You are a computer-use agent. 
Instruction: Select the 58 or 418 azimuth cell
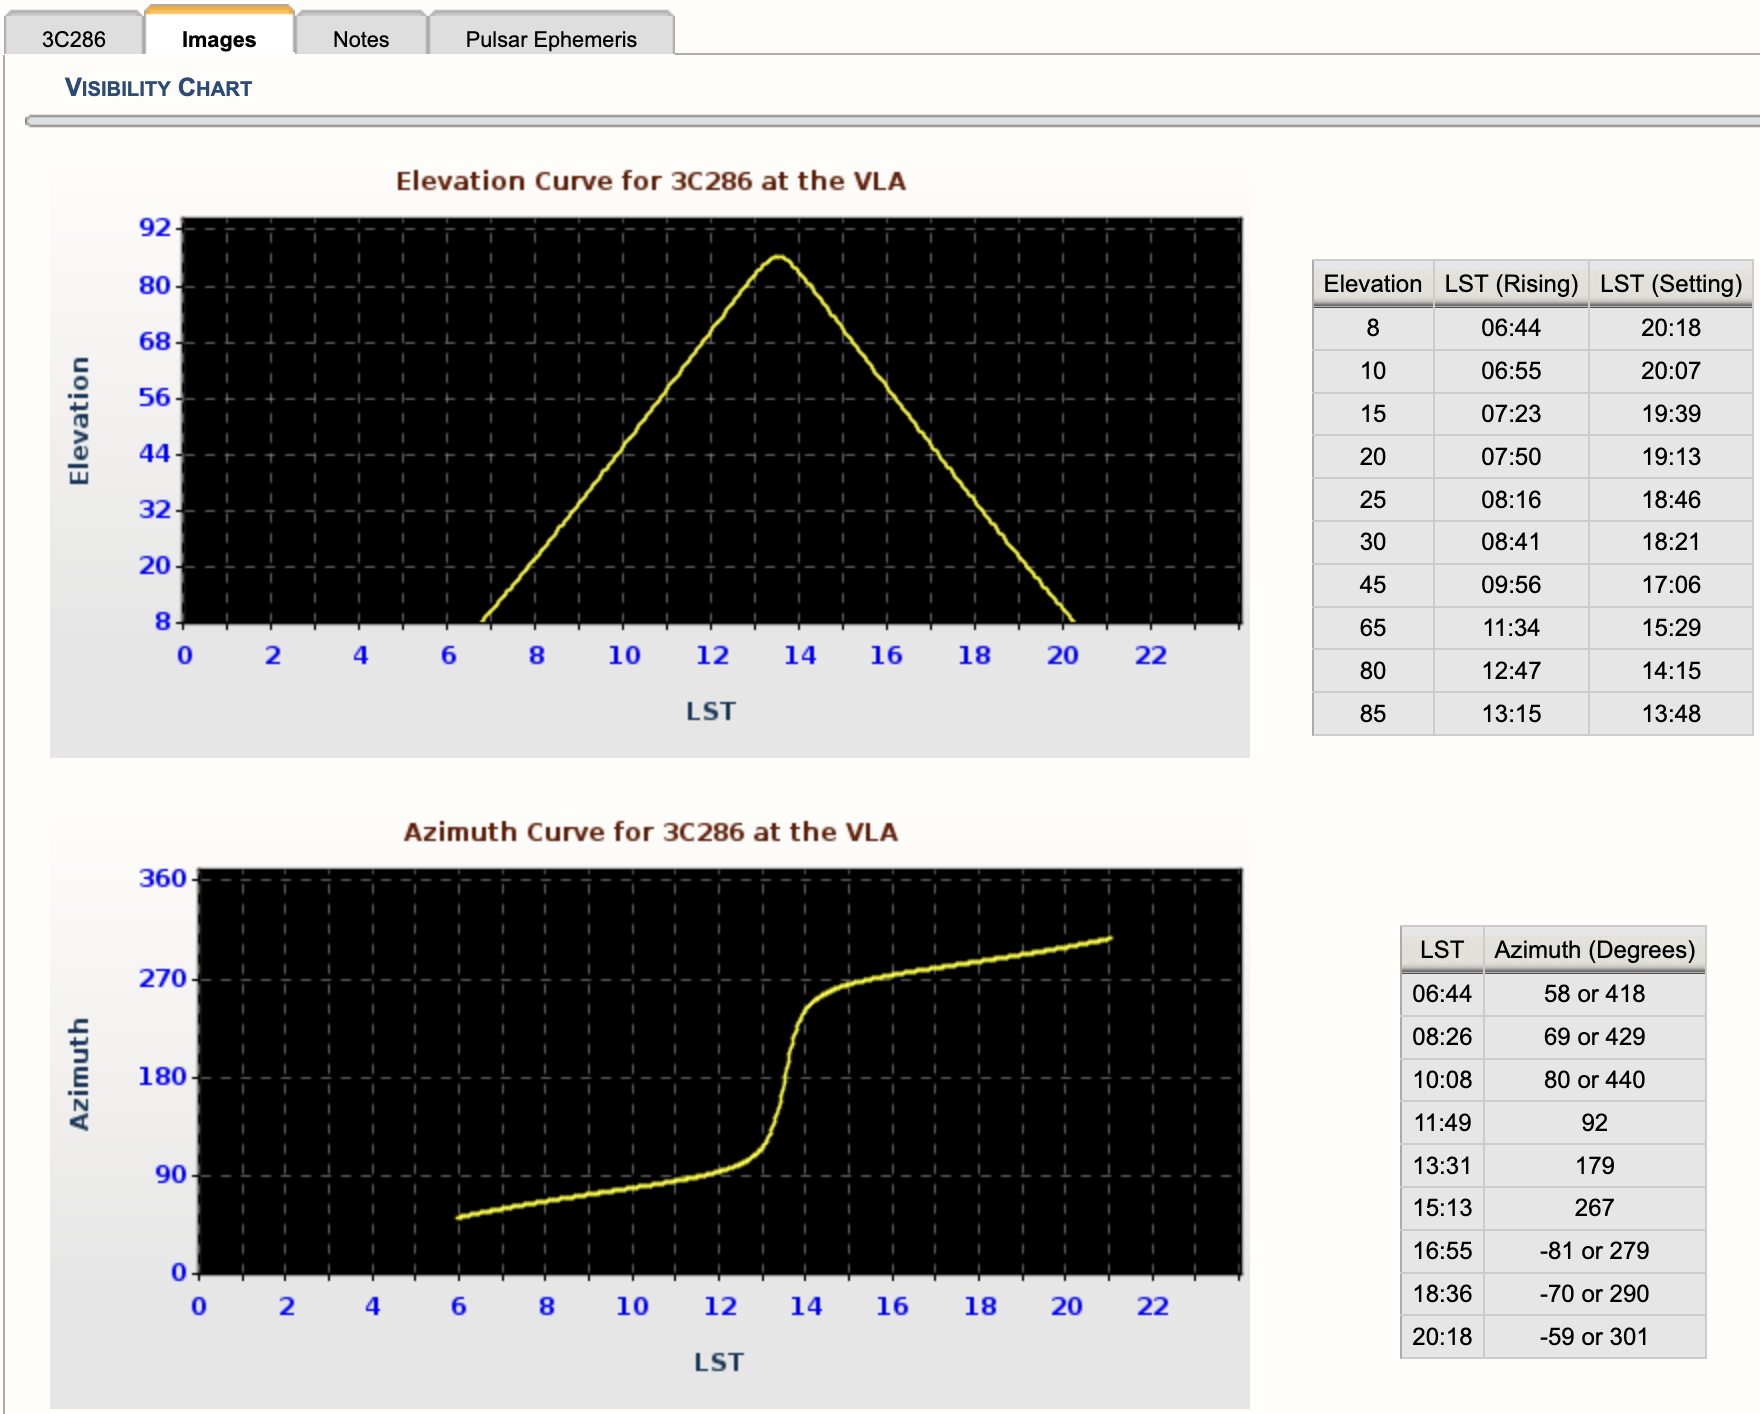click(x=1594, y=994)
